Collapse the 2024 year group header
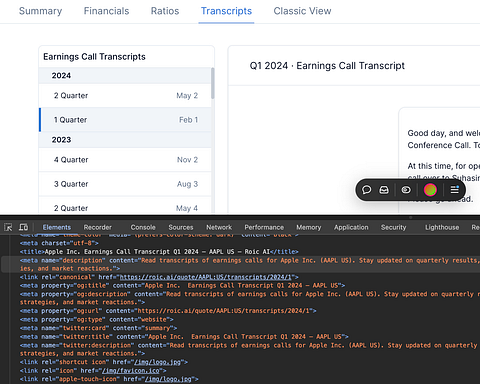This screenshot has width=480, height=384. (125, 76)
